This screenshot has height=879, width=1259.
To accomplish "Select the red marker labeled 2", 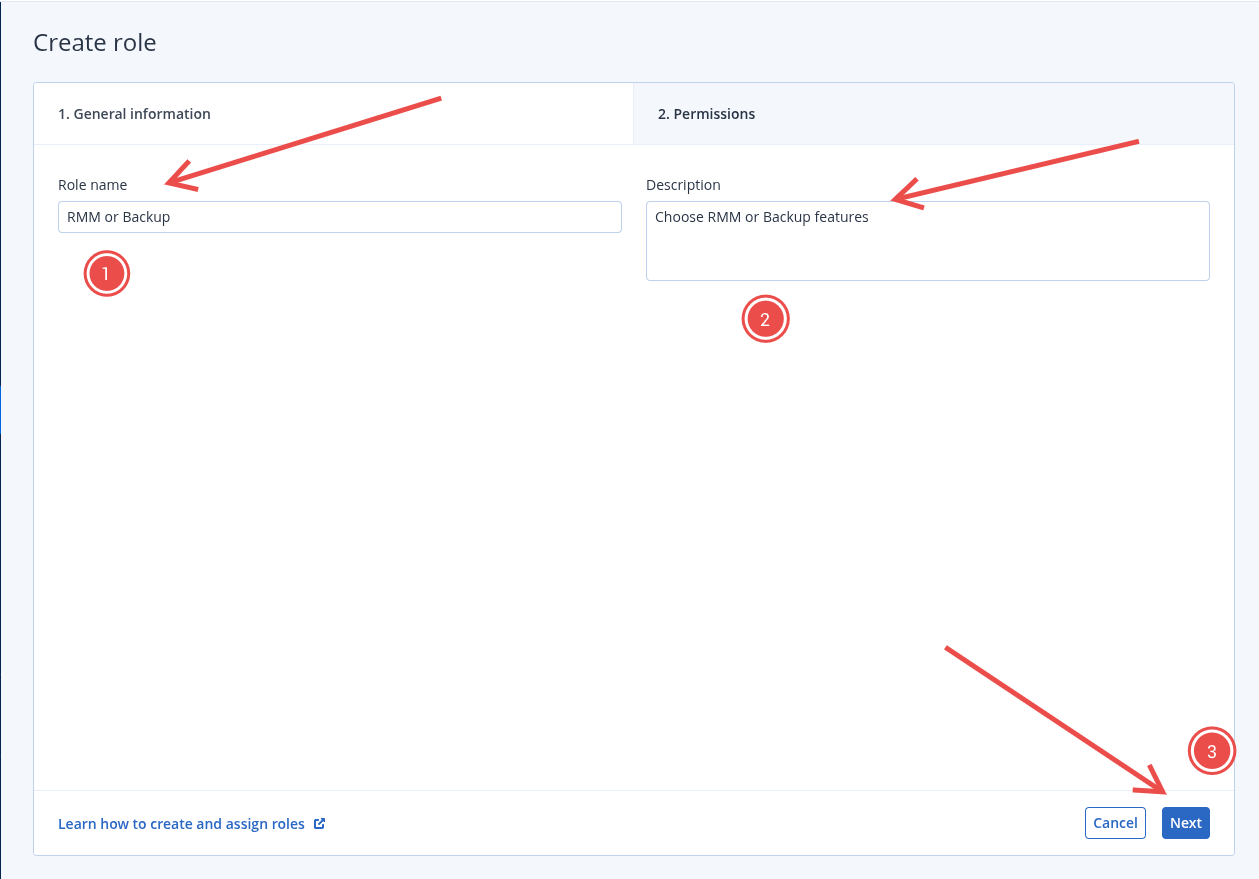I will [765, 319].
